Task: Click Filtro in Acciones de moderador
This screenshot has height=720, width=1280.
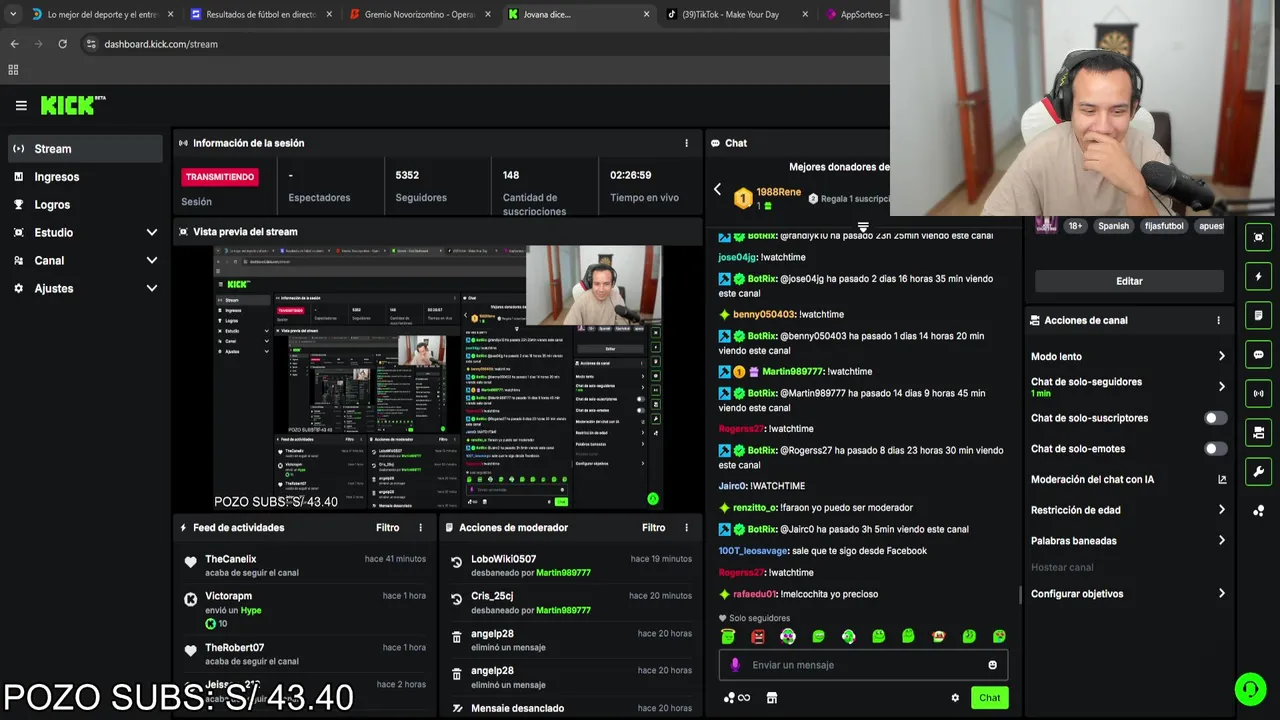Action: point(654,528)
